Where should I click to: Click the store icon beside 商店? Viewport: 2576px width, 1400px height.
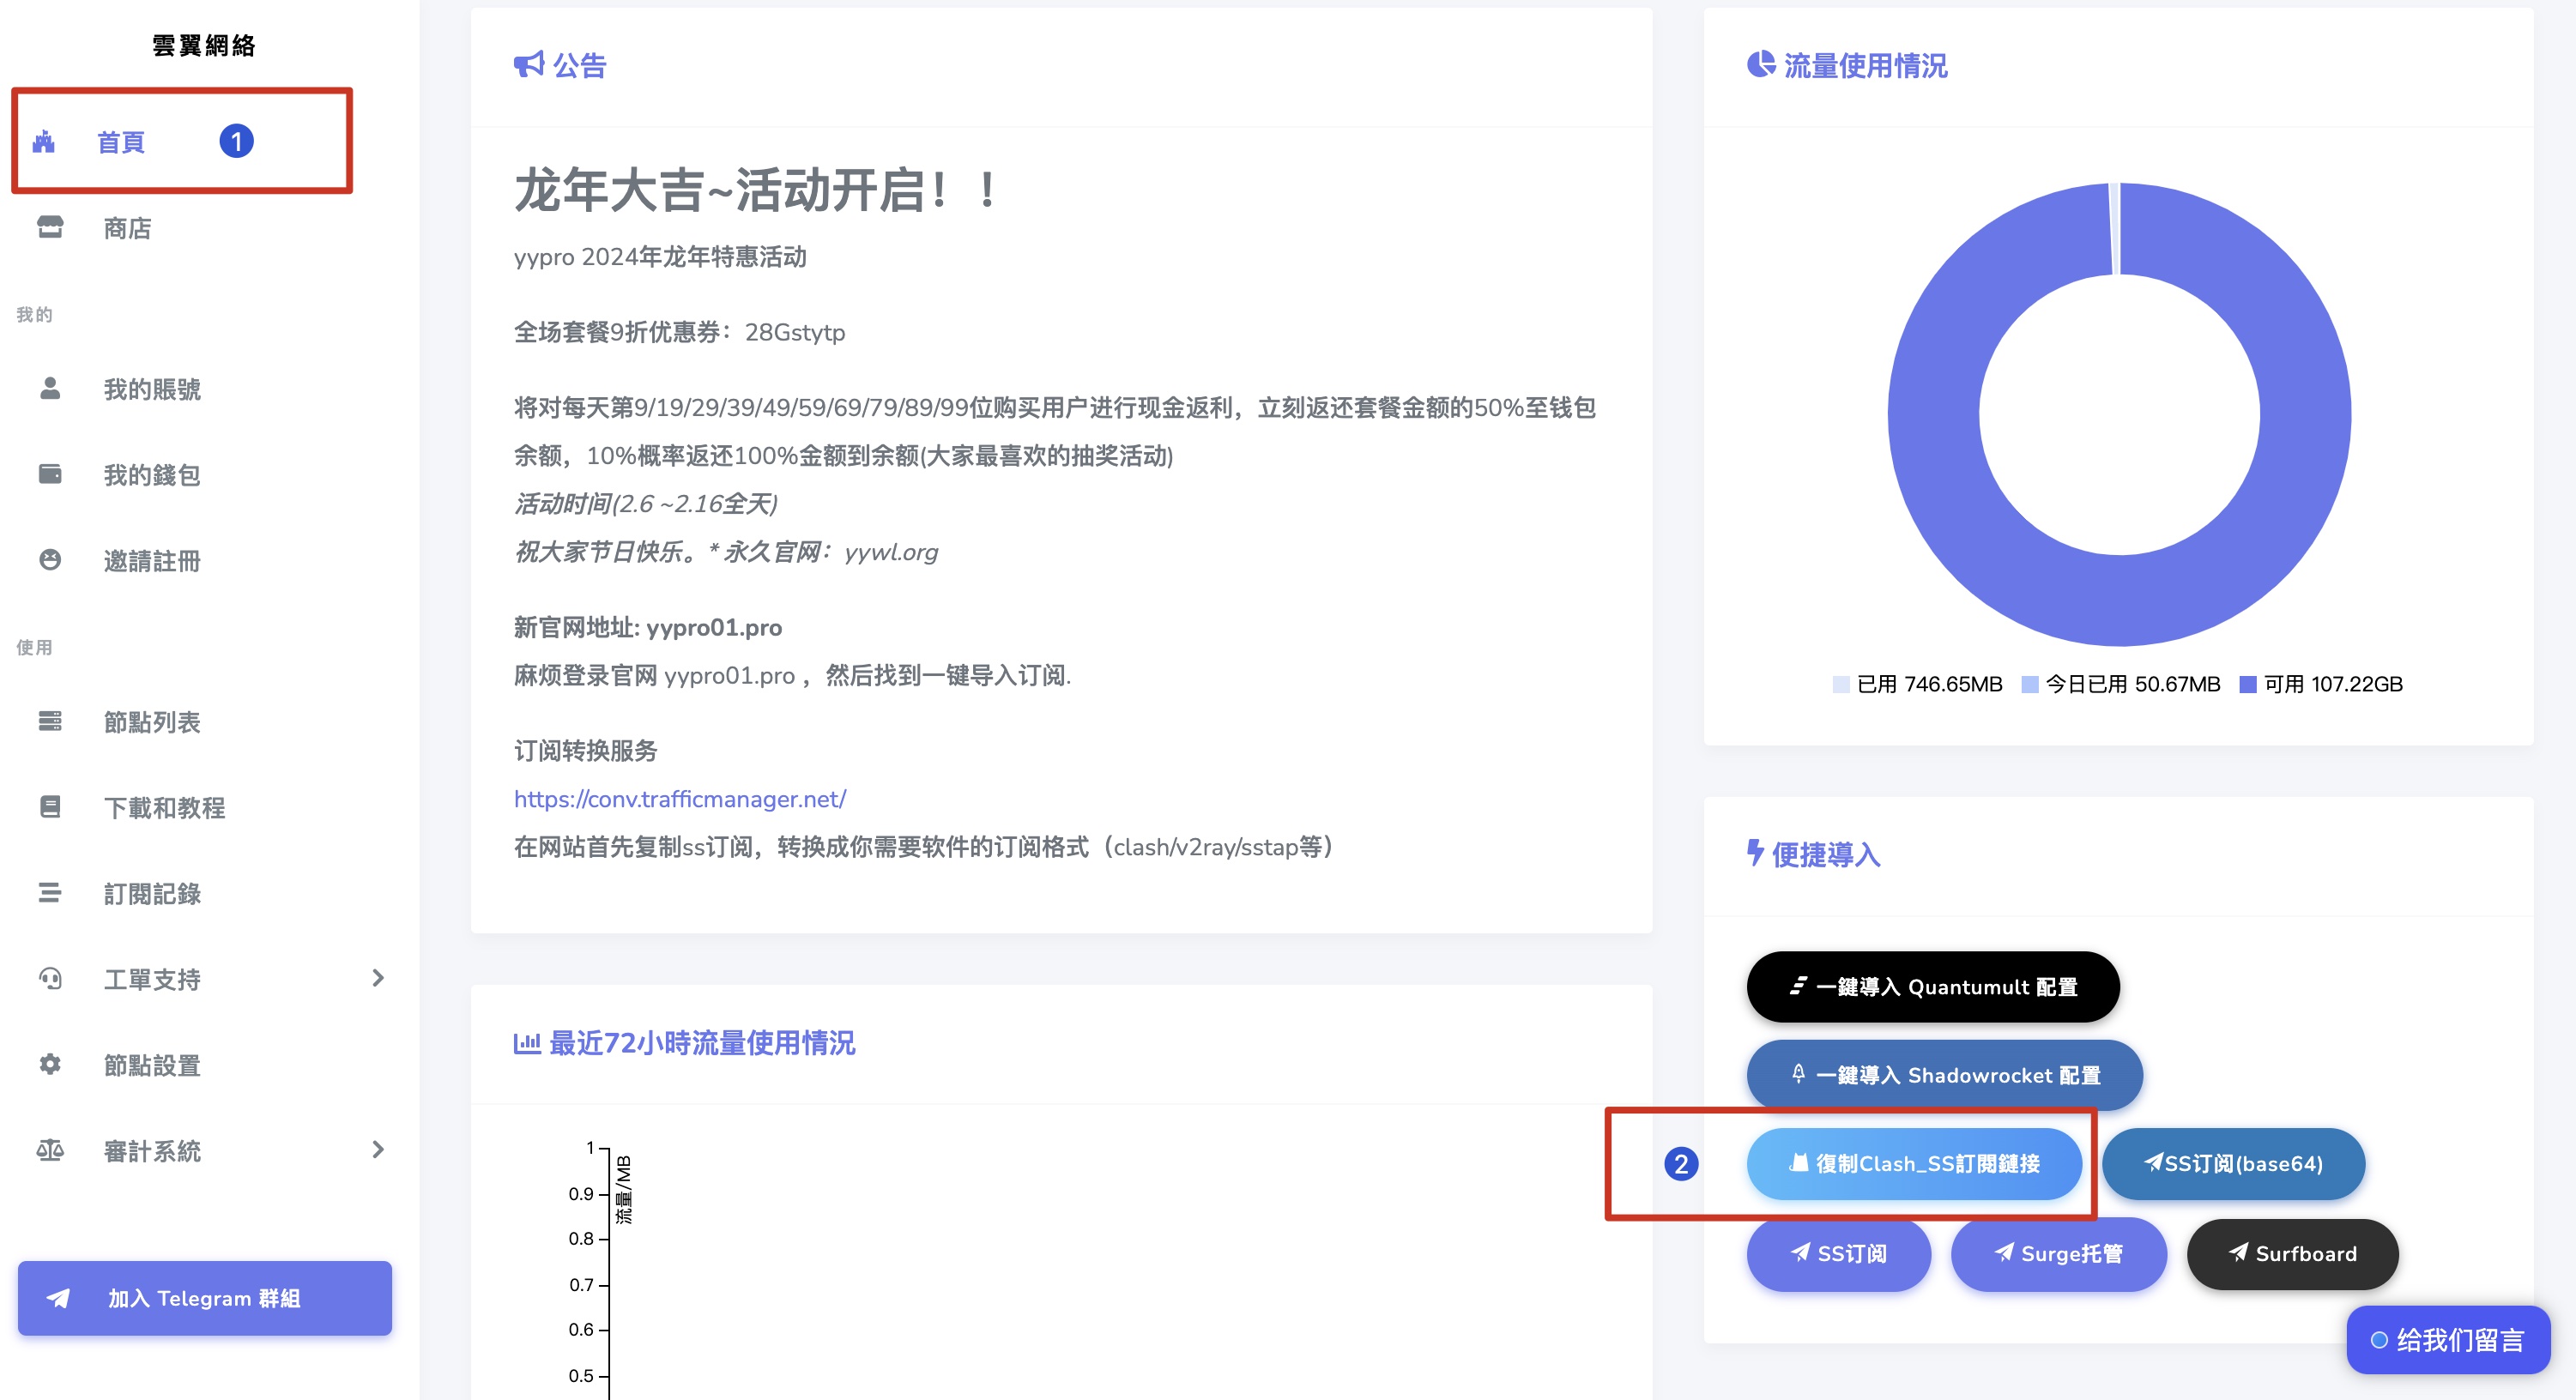pos(50,228)
